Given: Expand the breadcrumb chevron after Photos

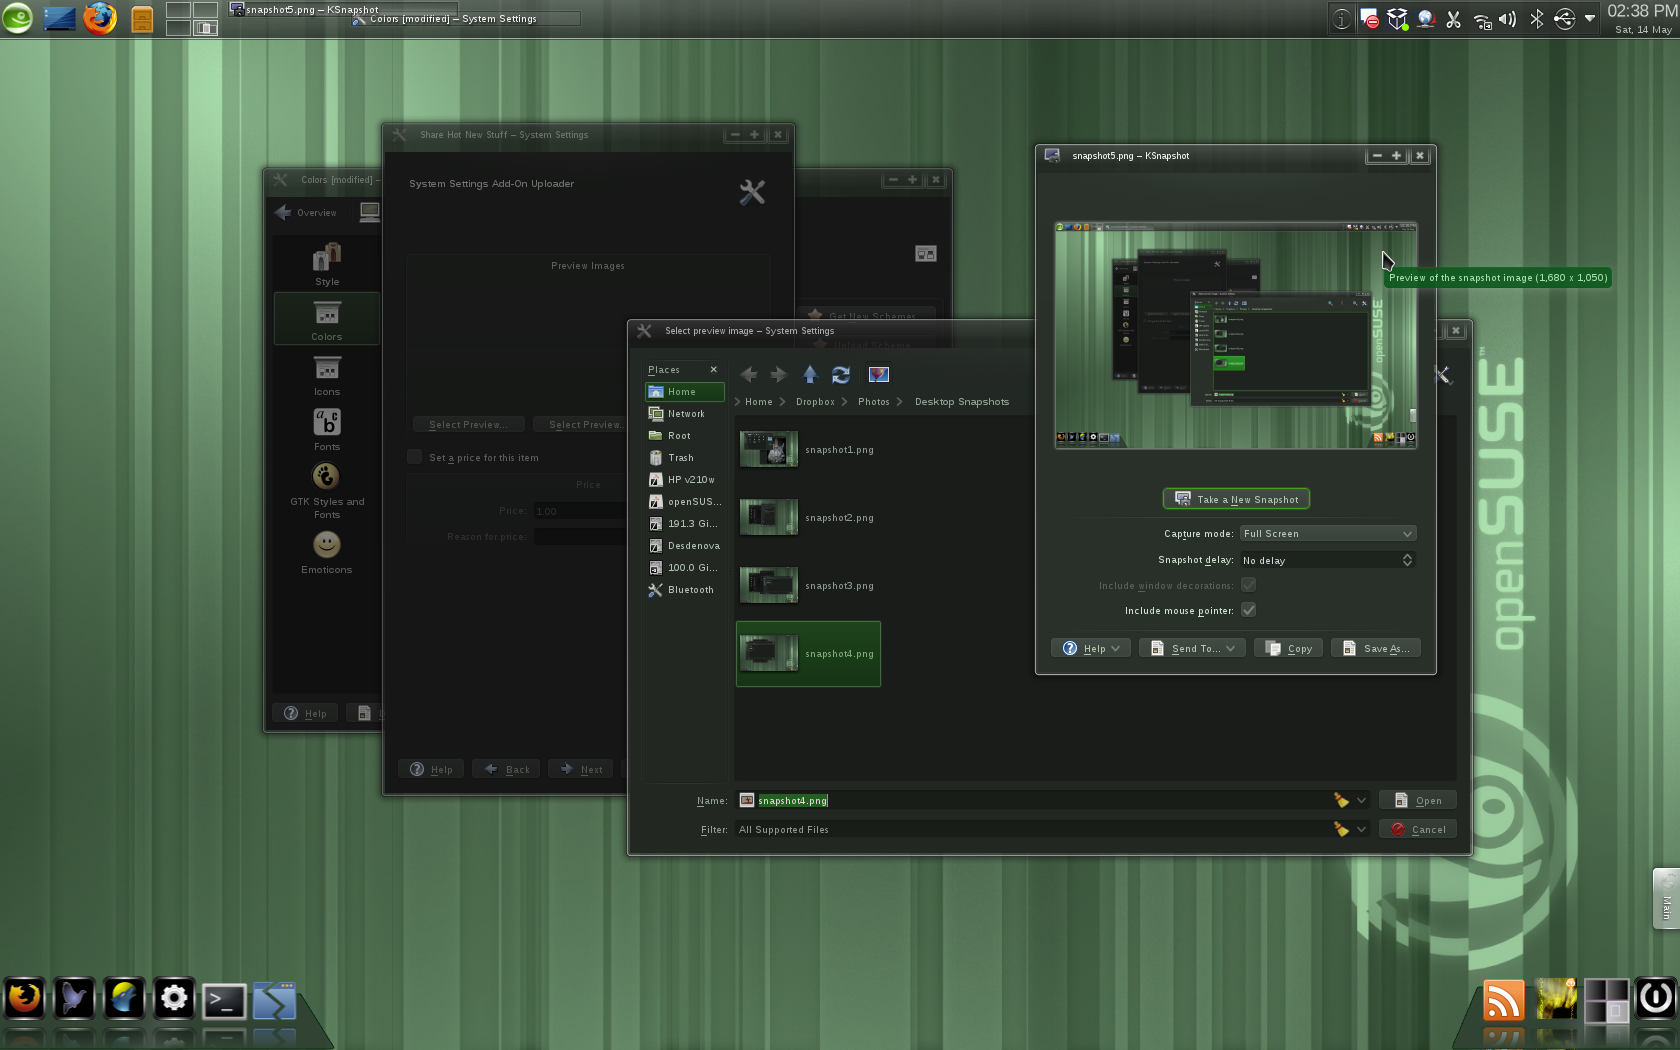Looking at the screenshot, I should (x=899, y=402).
